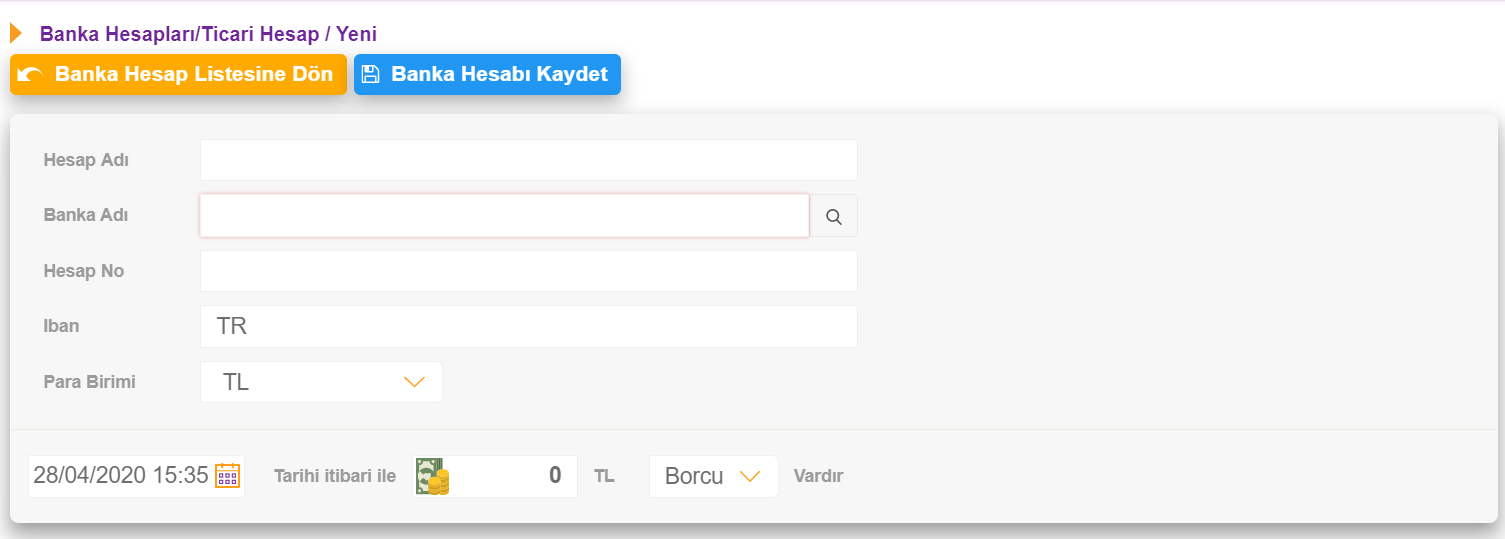This screenshot has height=539, width=1505.
Task: Select the Hesap No field
Action: pos(529,271)
